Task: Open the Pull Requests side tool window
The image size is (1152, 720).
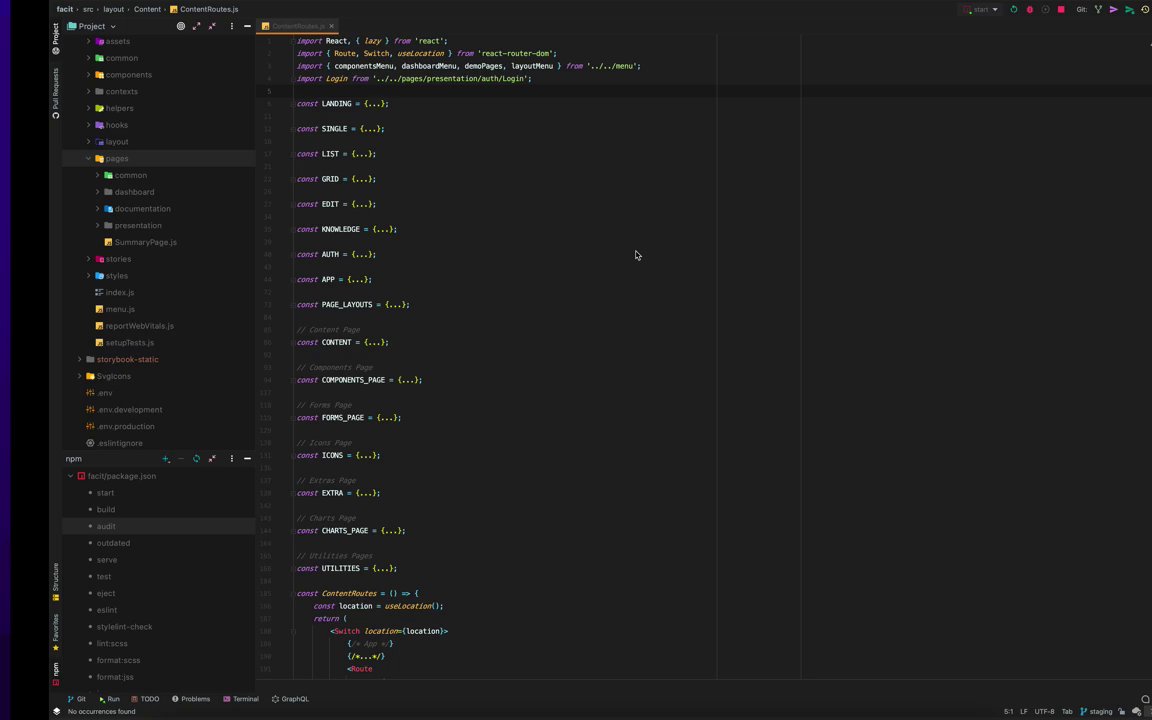Action: [55, 93]
